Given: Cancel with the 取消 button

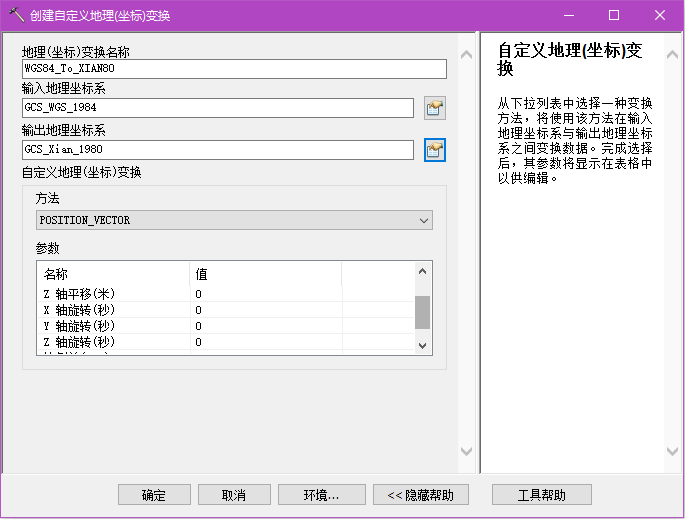Looking at the screenshot, I should tap(234, 495).
